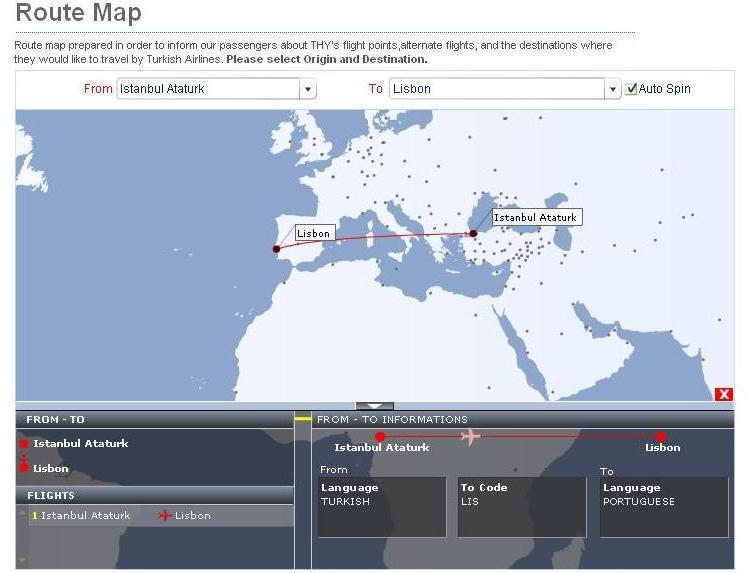This screenshot has height=573, width=748.
Task: Click the red Istanbul Ataturk route endpoint dot
Action: (380, 436)
